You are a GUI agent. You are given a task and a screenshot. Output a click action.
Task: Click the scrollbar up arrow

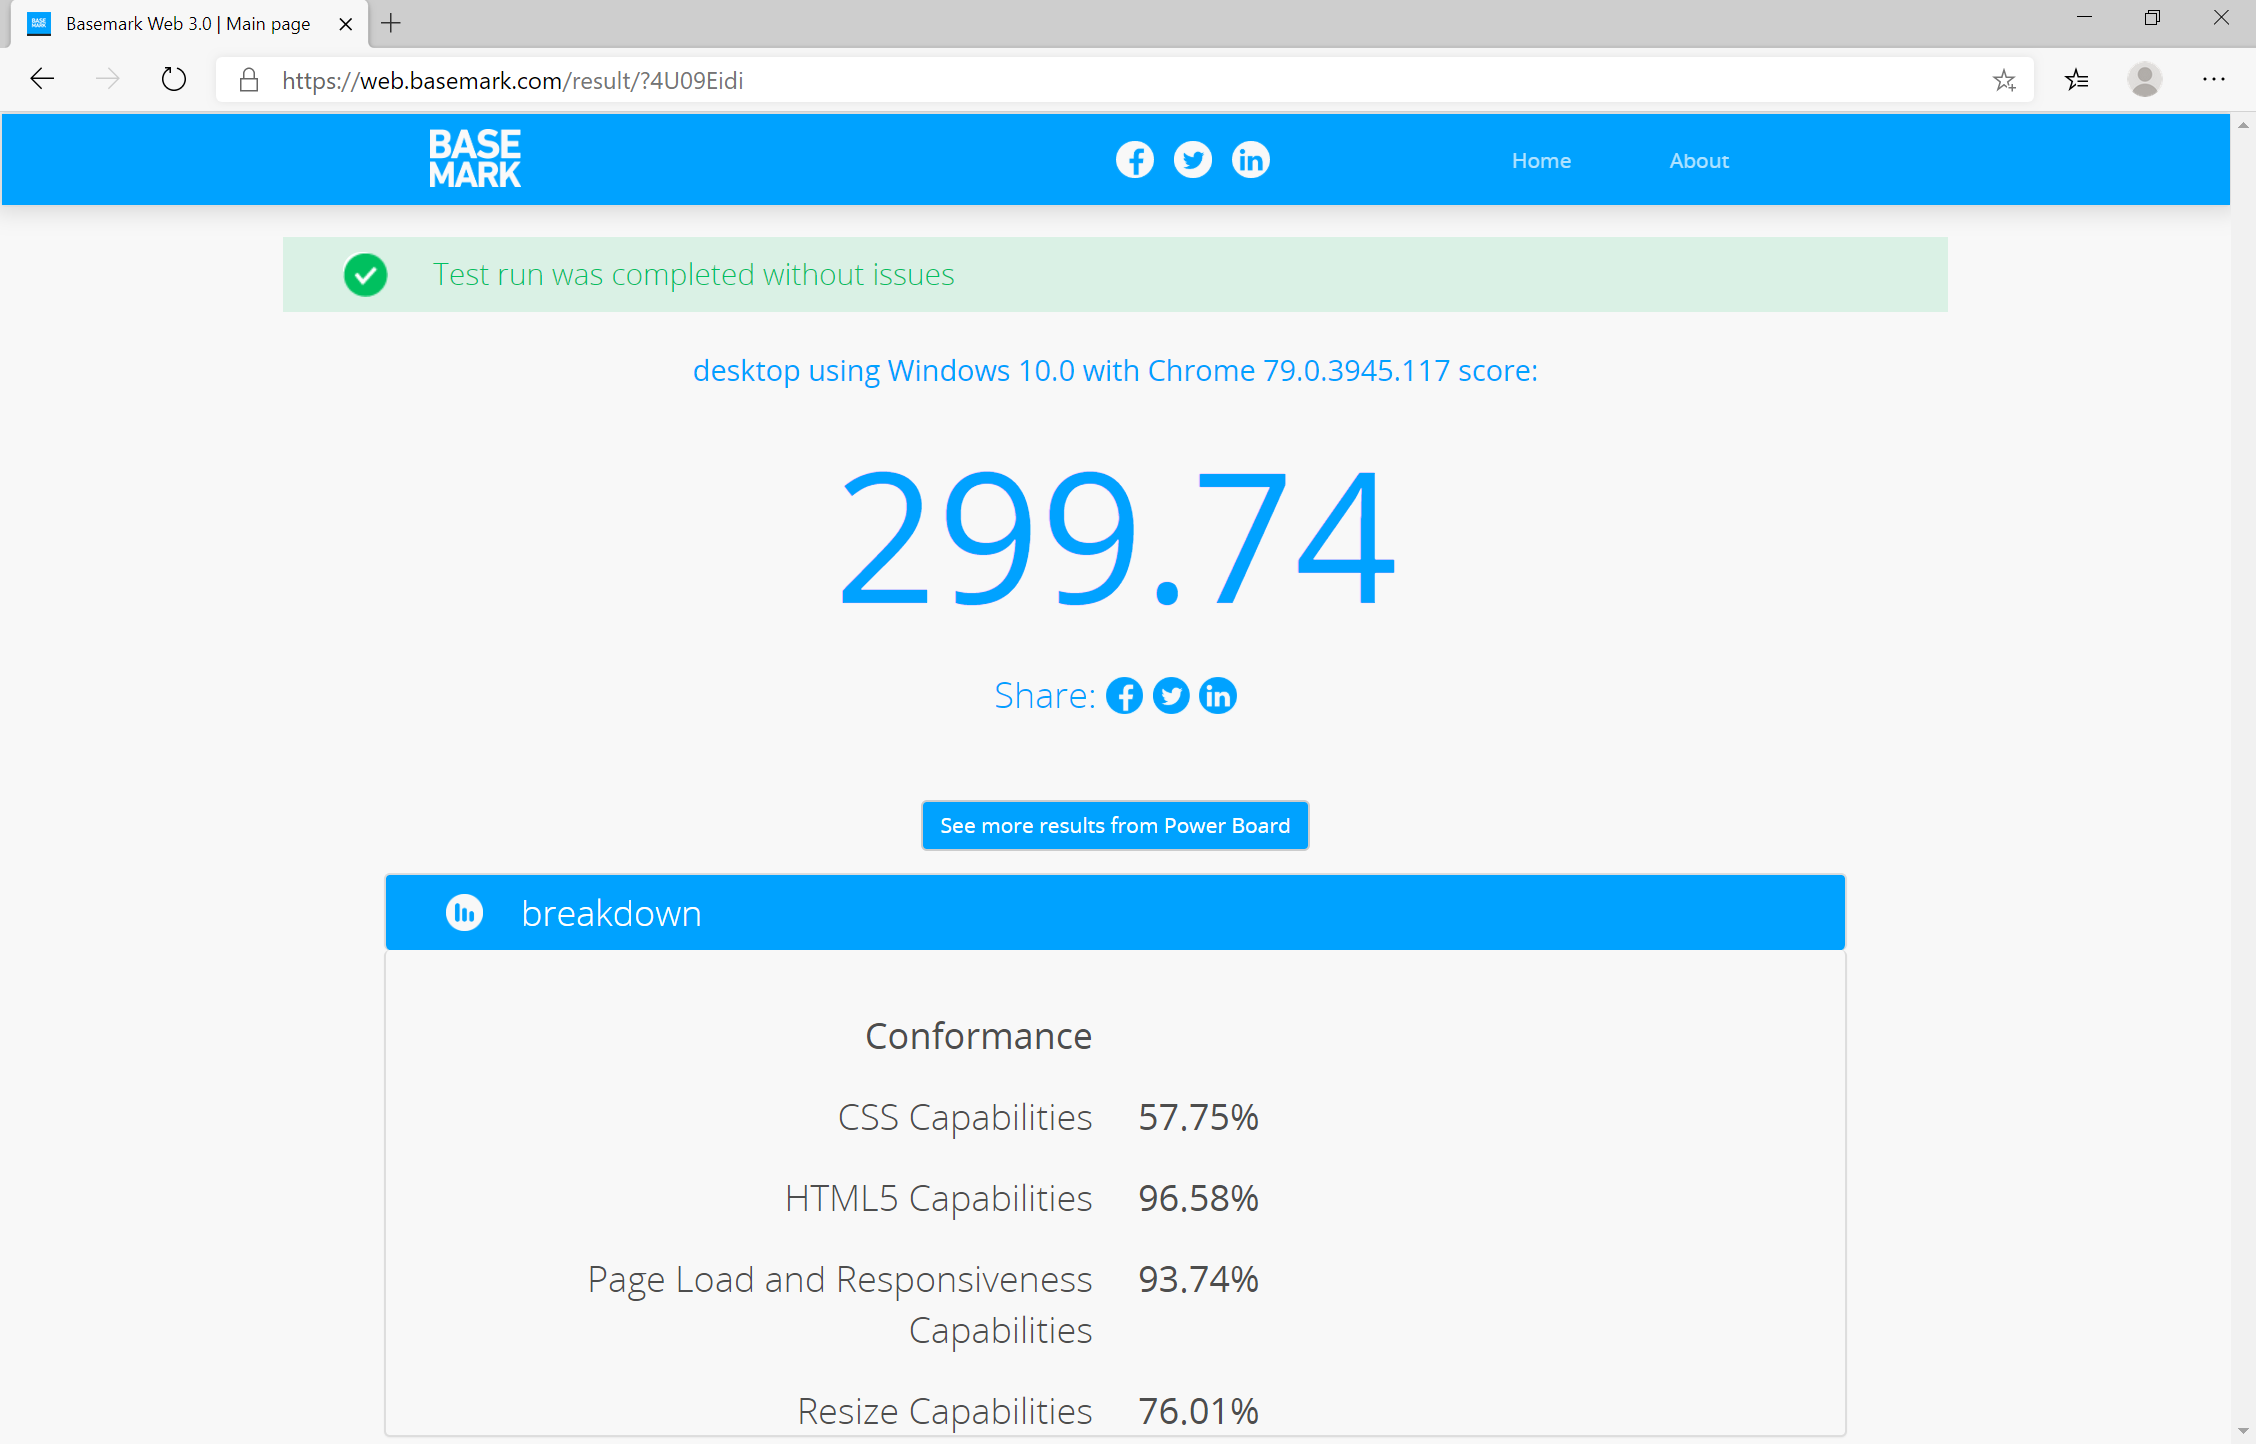2243,125
